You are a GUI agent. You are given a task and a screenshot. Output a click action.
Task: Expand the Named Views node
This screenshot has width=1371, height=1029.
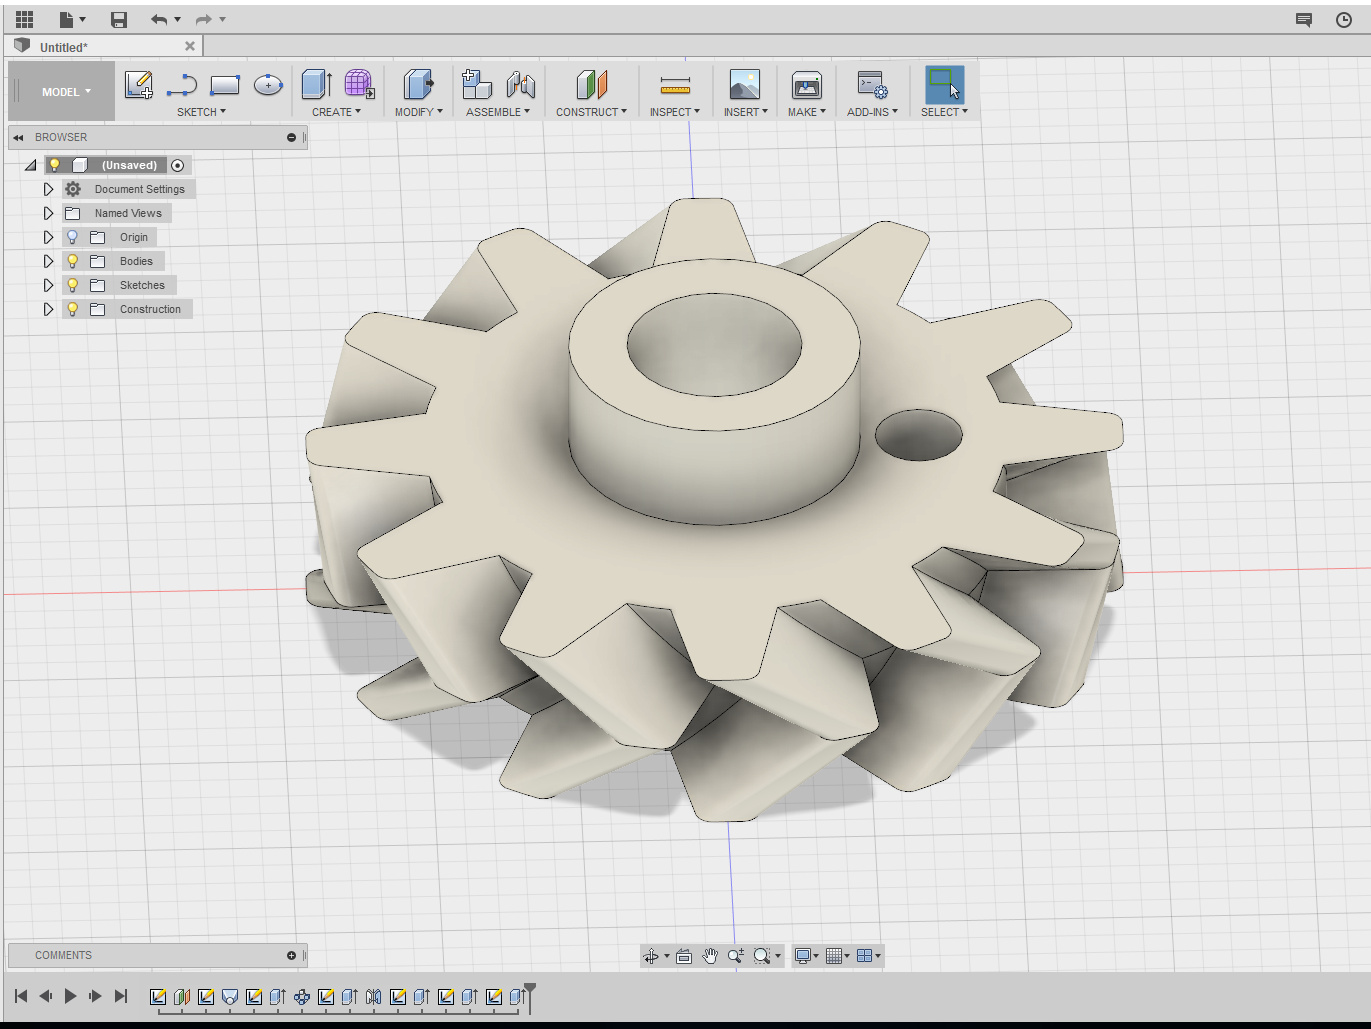(48, 213)
